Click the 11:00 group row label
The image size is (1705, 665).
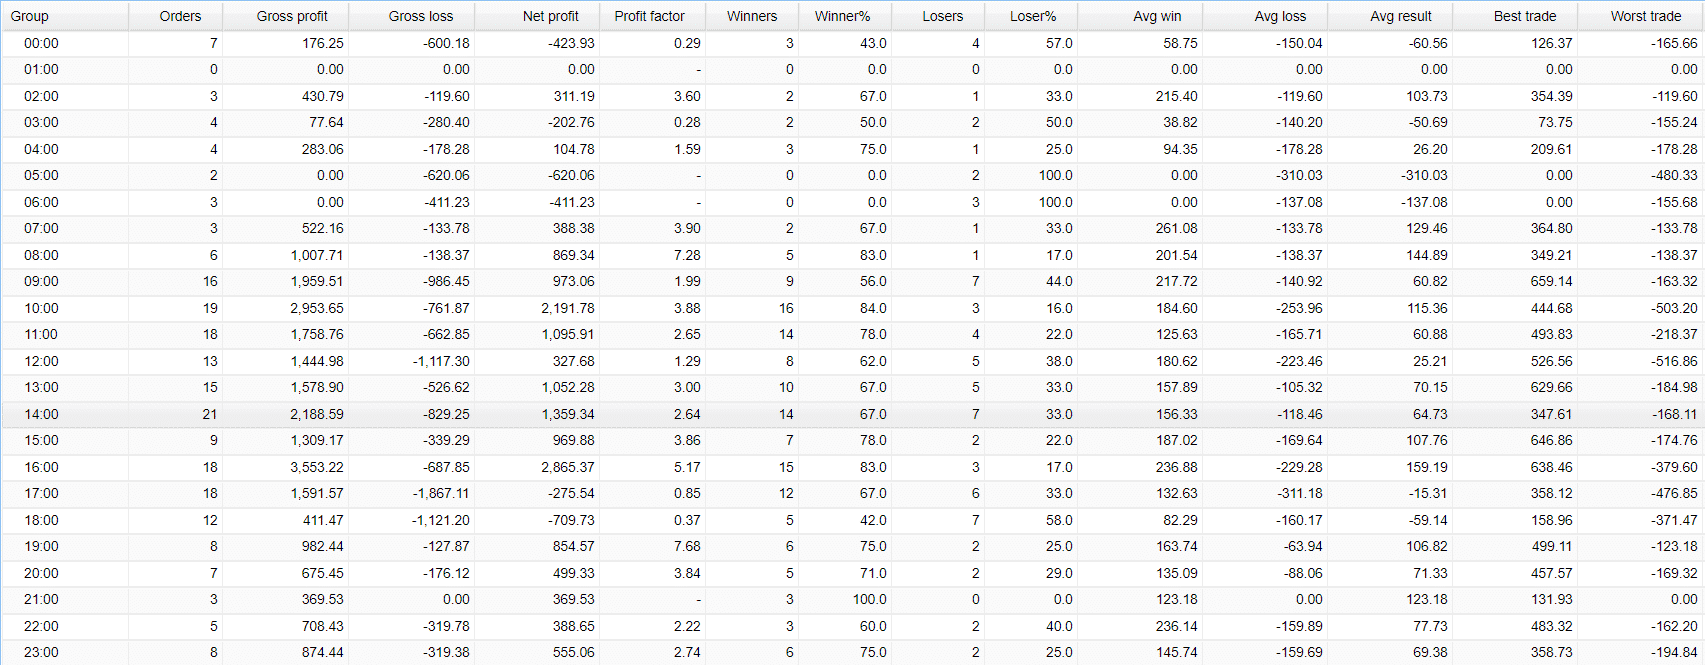(x=41, y=335)
